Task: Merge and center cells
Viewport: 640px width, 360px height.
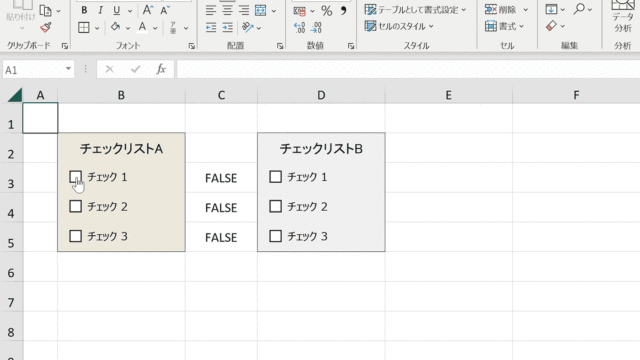Action: pos(260,10)
